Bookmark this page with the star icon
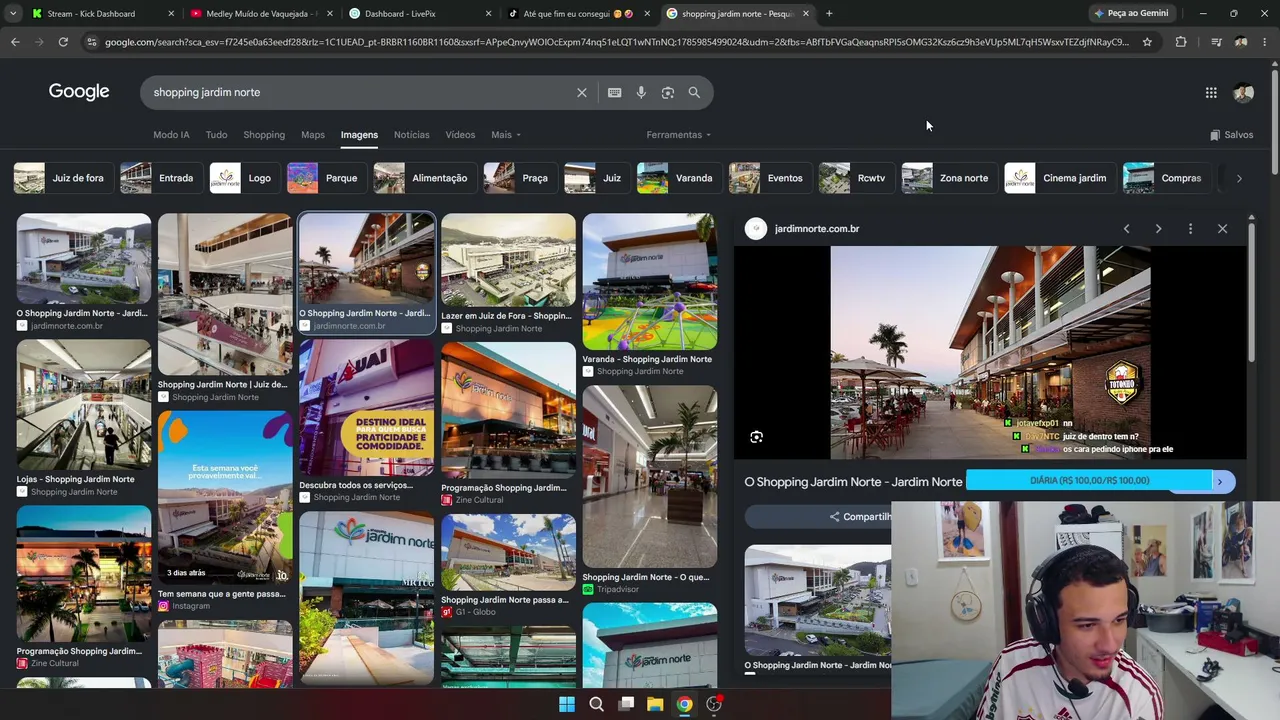The image size is (1280, 720). pos(1147,42)
